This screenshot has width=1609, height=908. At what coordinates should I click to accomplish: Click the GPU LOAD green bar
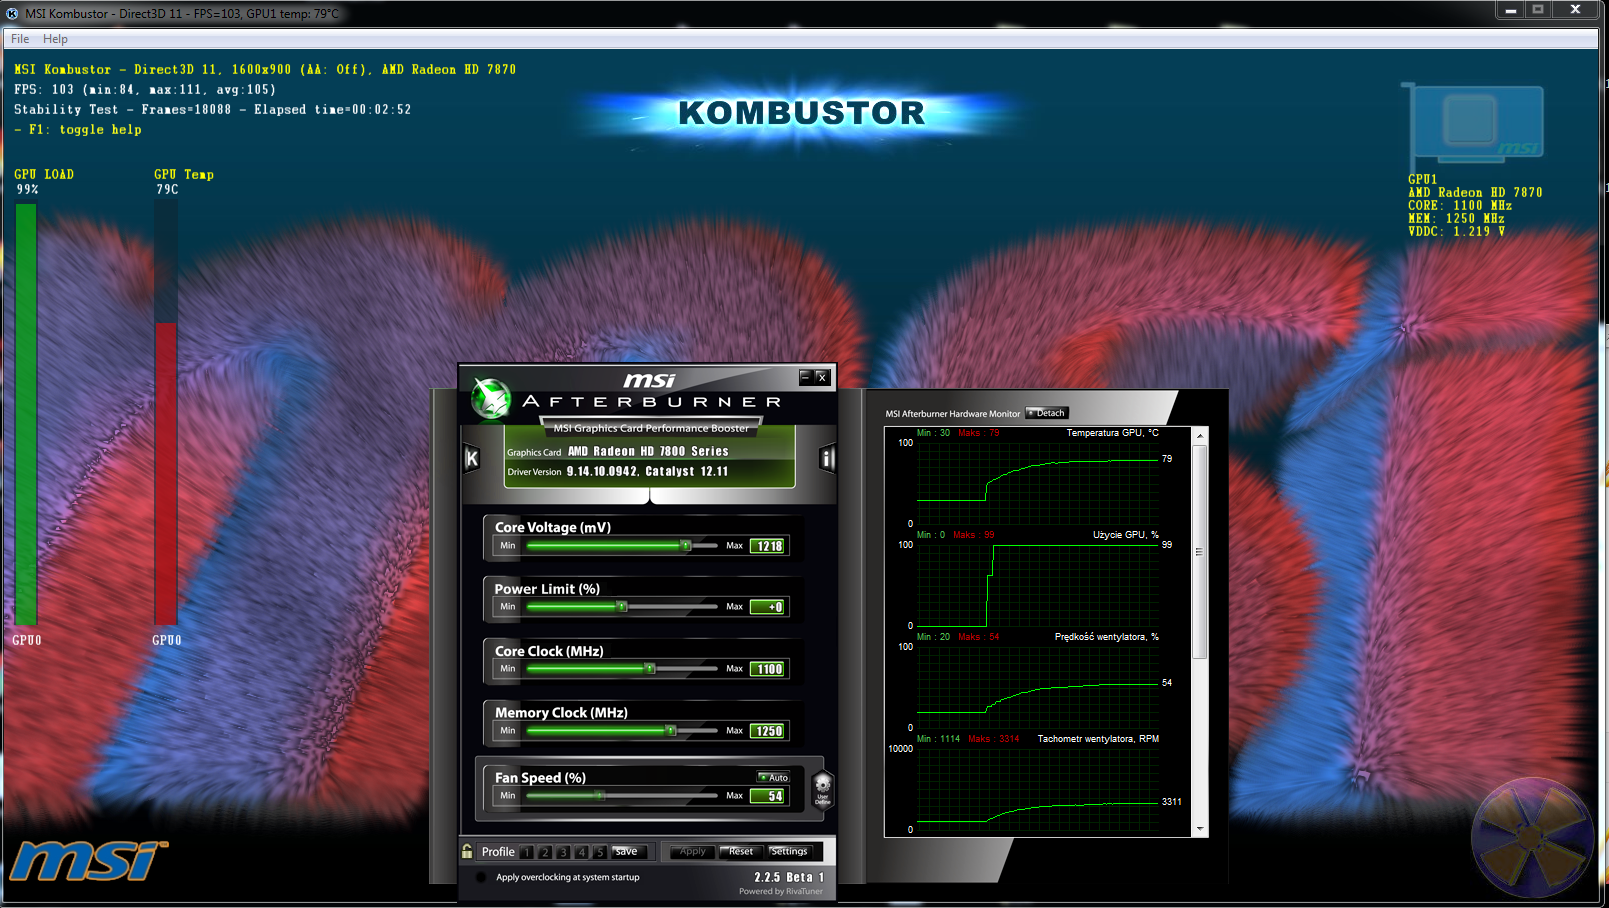coord(26,414)
